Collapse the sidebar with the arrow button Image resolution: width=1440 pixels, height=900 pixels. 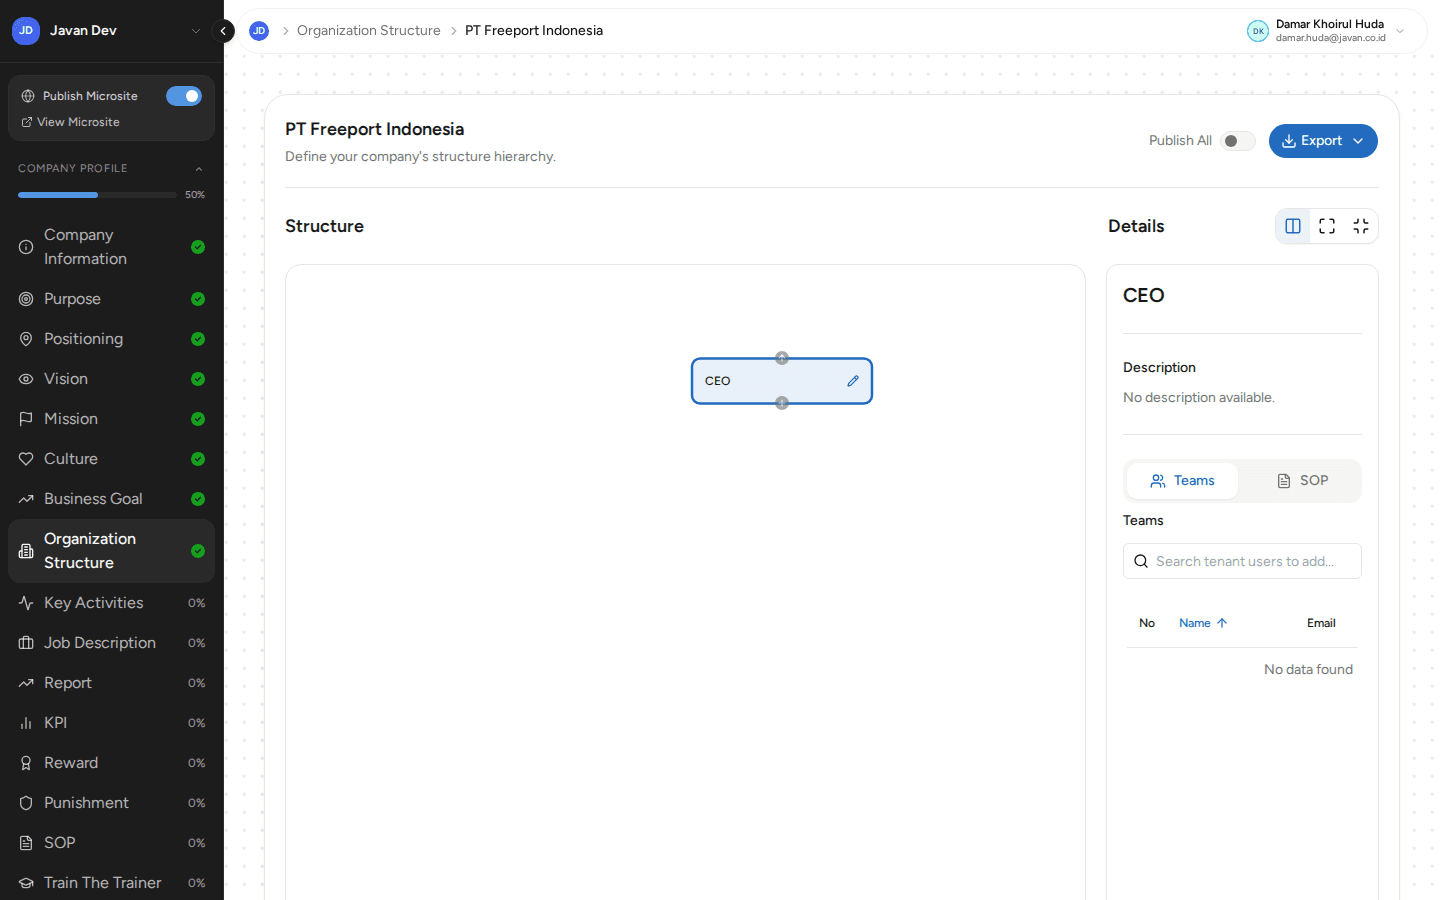(223, 31)
